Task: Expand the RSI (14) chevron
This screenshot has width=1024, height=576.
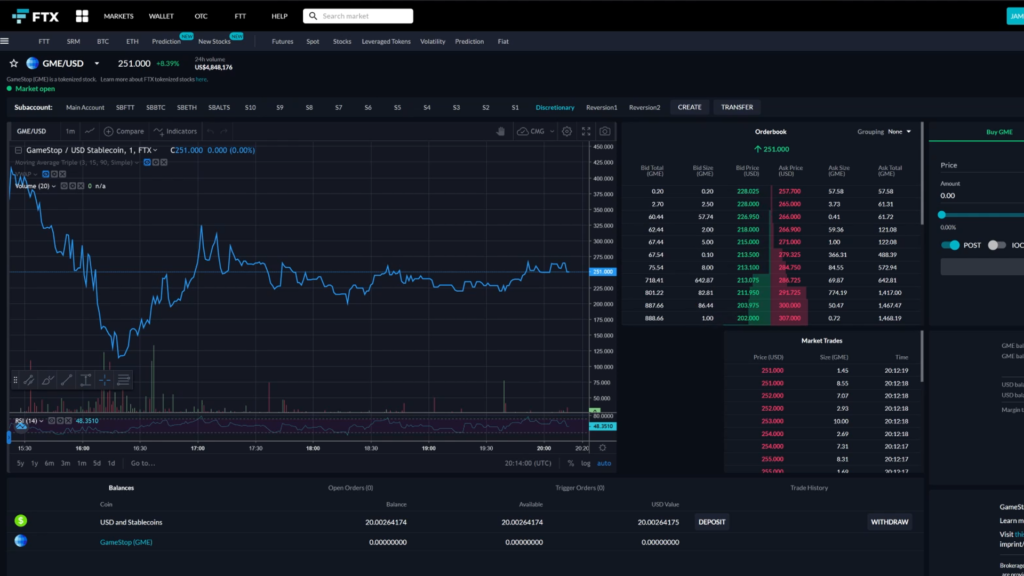Action: pos(41,421)
